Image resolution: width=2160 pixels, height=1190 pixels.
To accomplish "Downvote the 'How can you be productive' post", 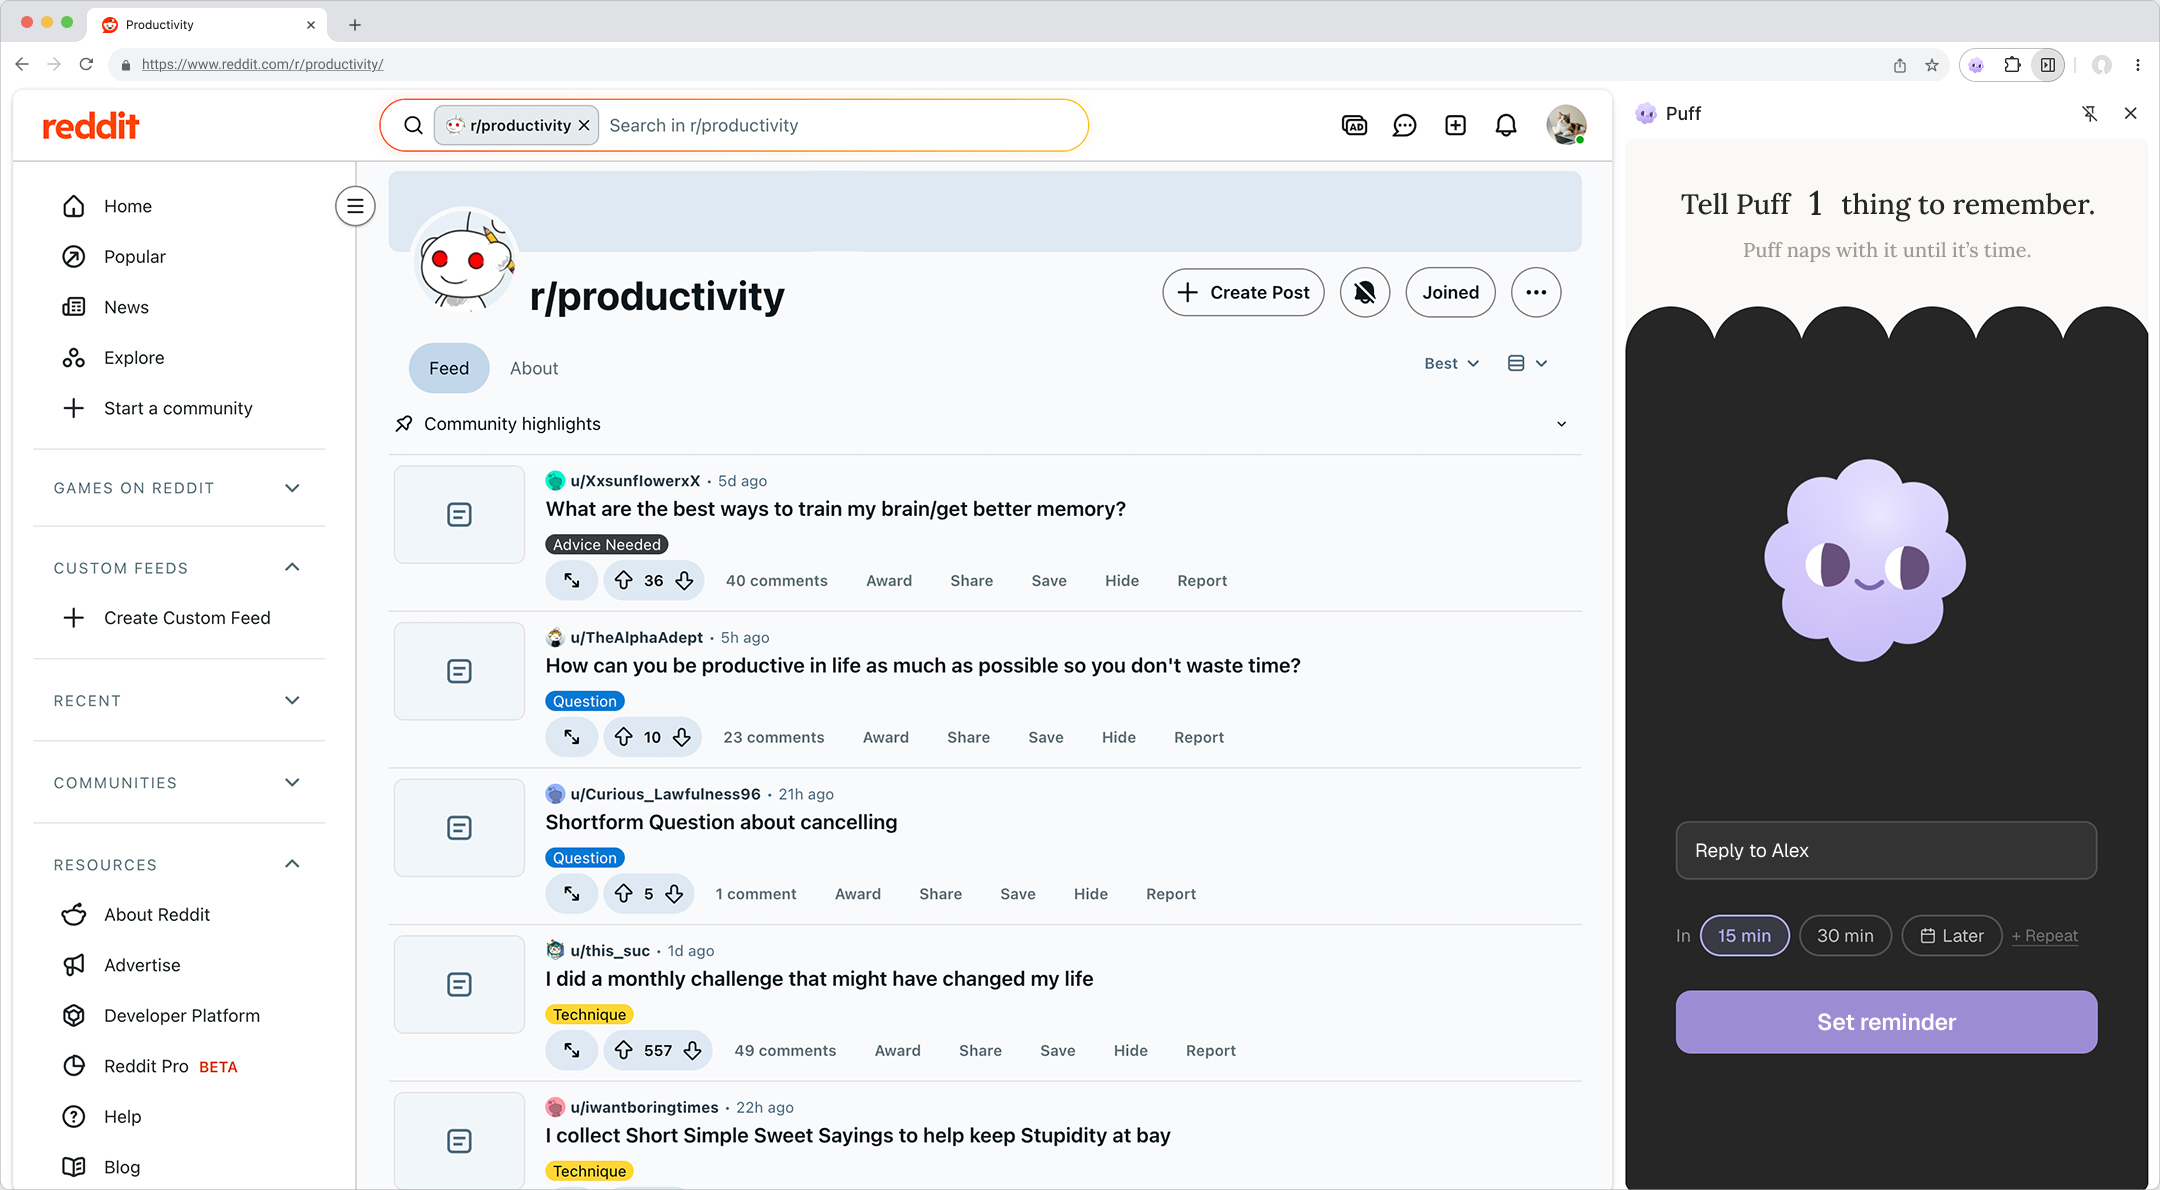I will click(x=682, y=737).
